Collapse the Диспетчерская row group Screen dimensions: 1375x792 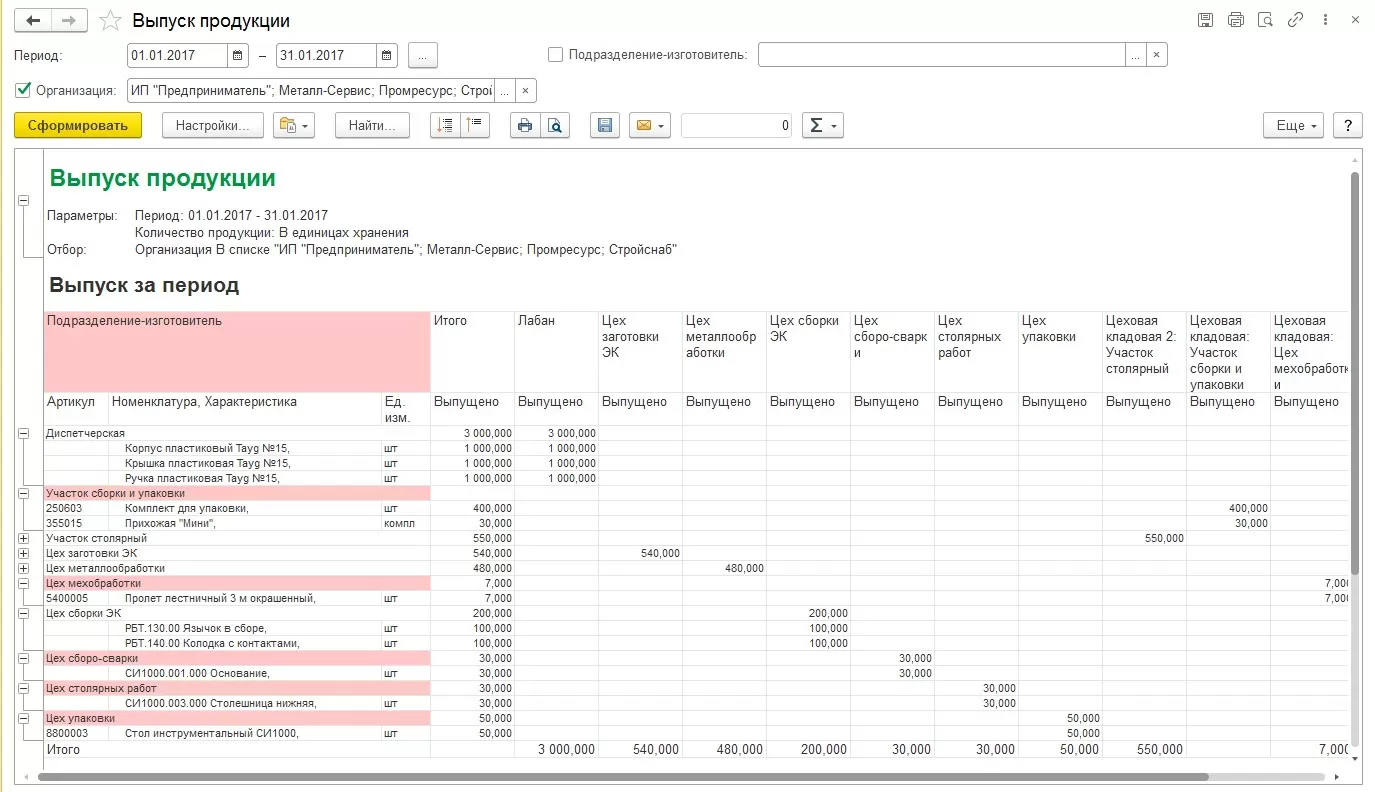(x=23, y=433)
